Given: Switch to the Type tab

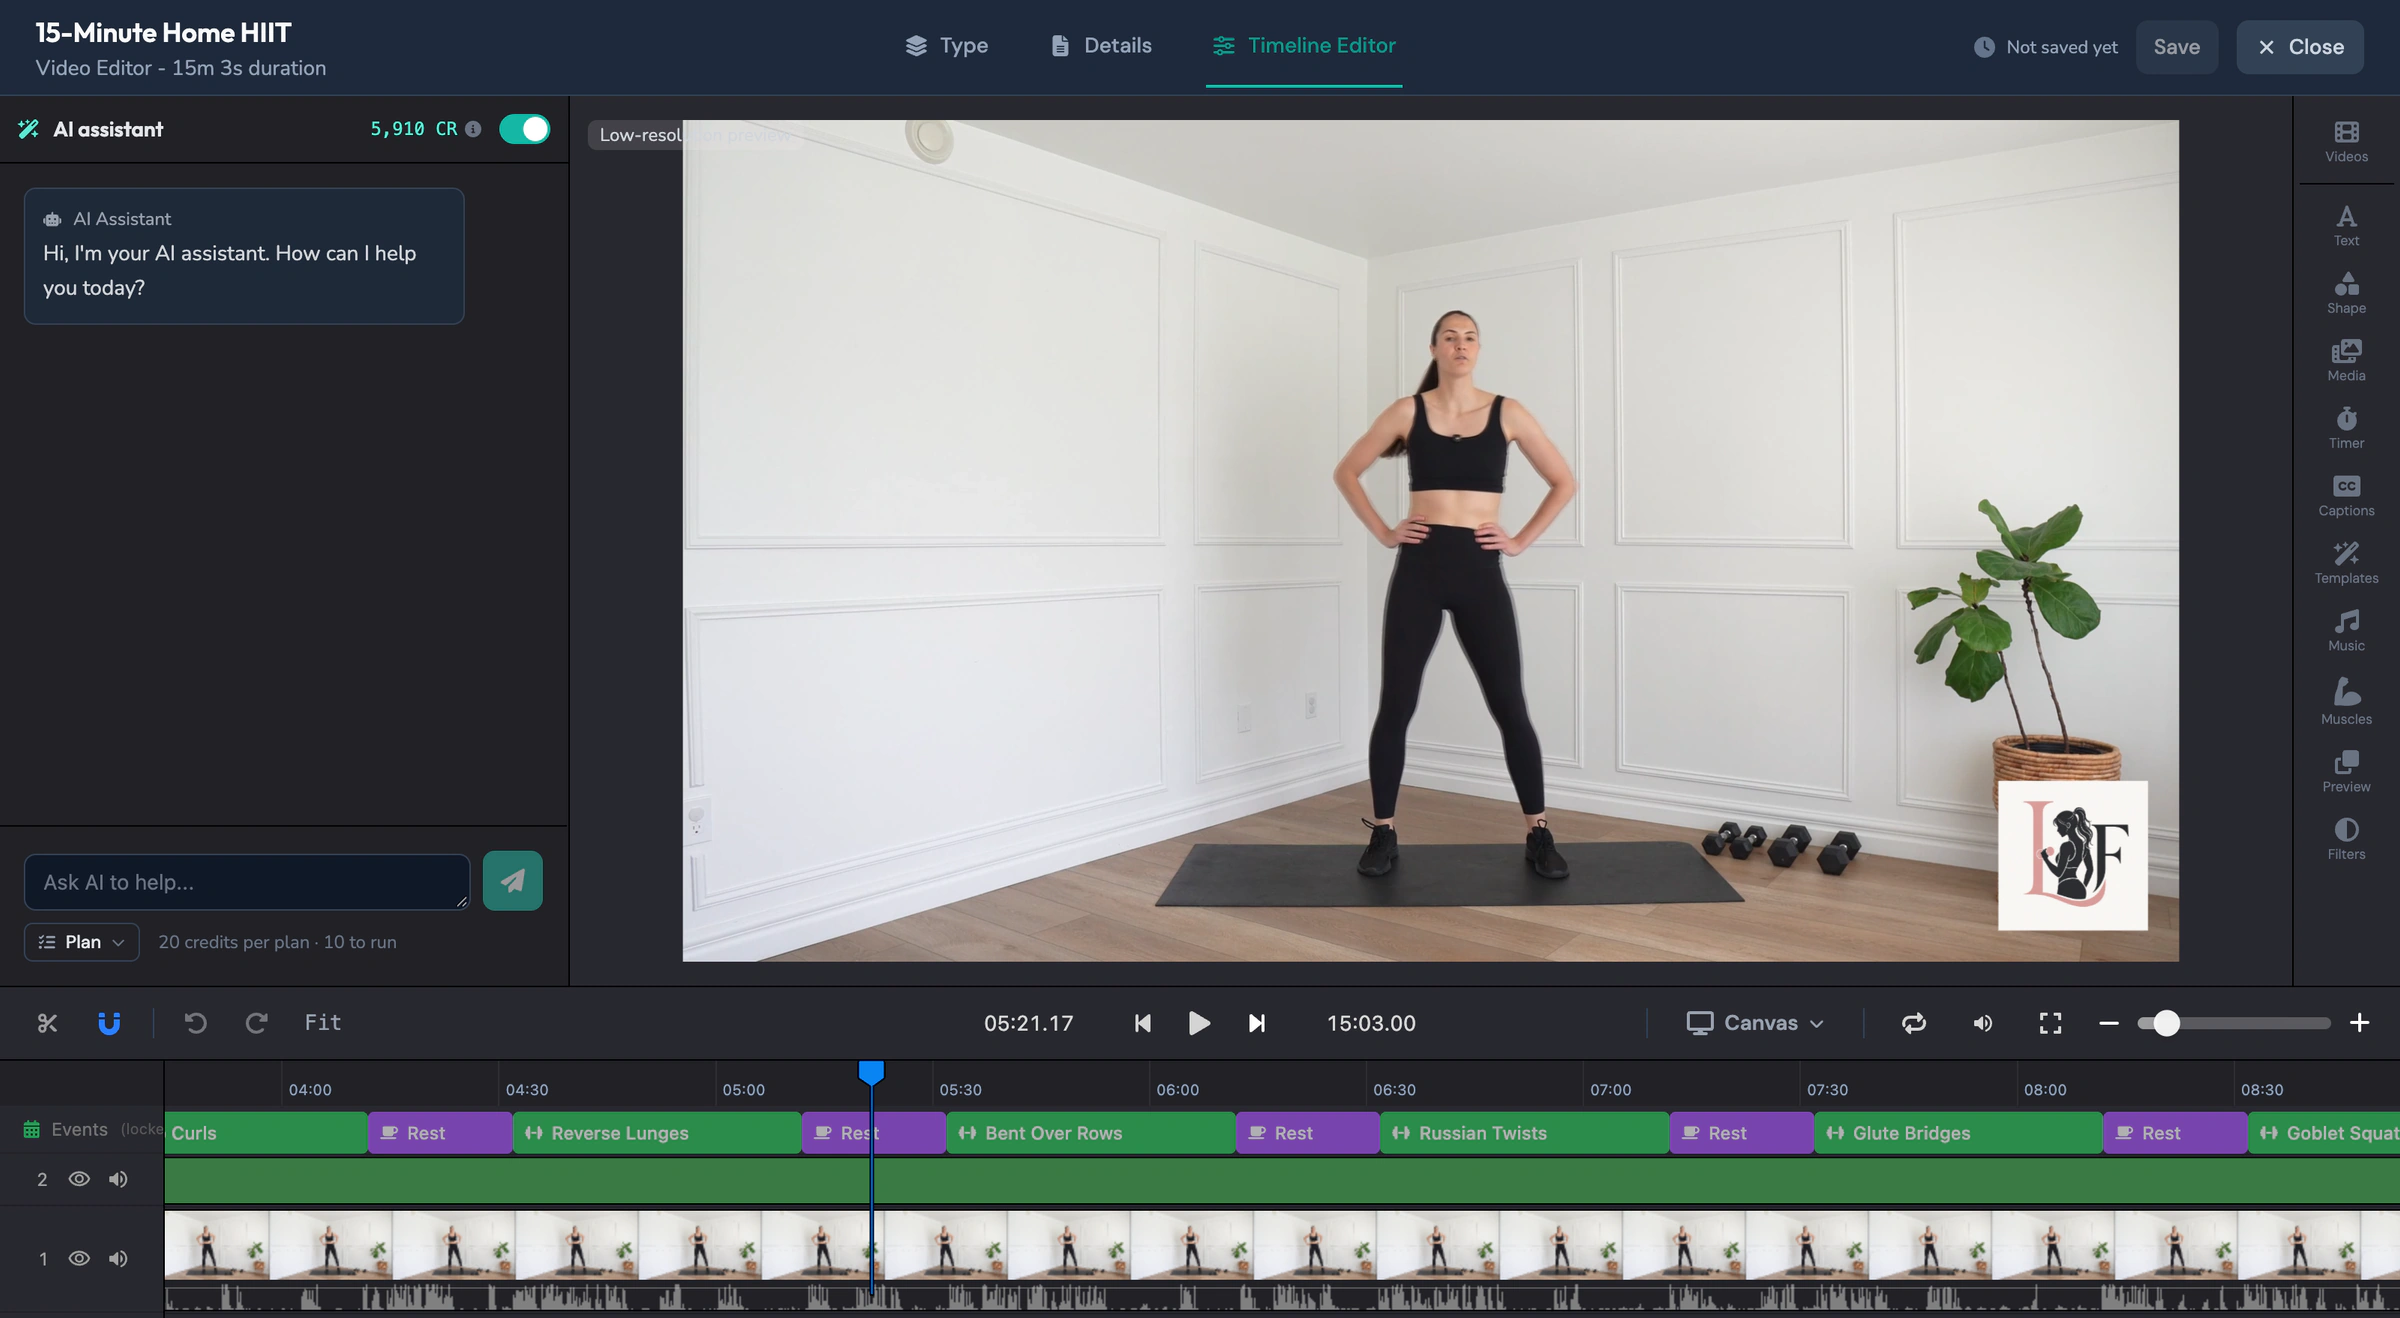Looking at the screenshot, I should click(946, 46).
